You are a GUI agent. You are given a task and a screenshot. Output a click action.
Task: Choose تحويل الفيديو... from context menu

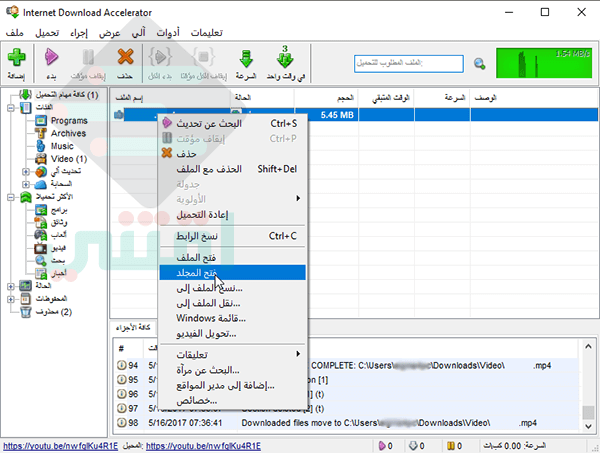coord(233,334)
